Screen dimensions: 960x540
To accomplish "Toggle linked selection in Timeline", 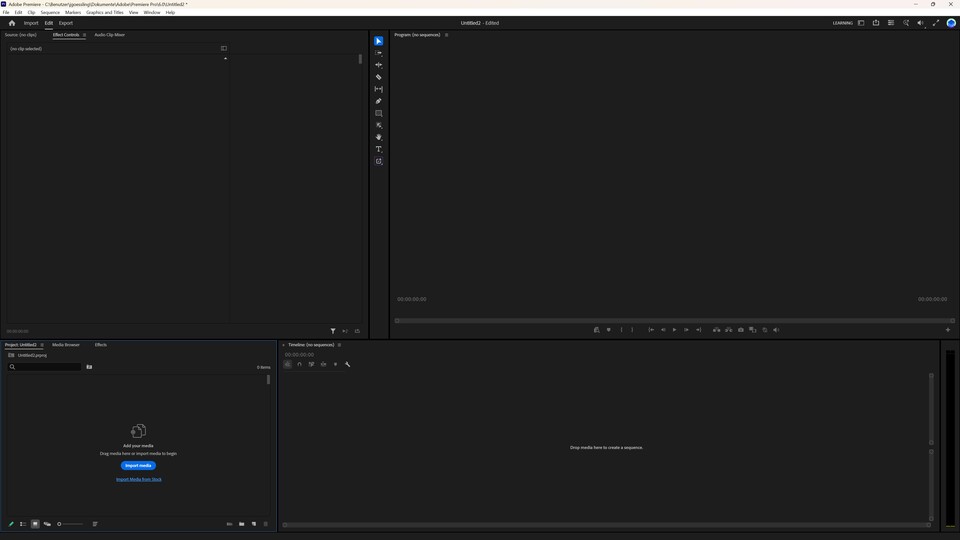I will [312, 364].
